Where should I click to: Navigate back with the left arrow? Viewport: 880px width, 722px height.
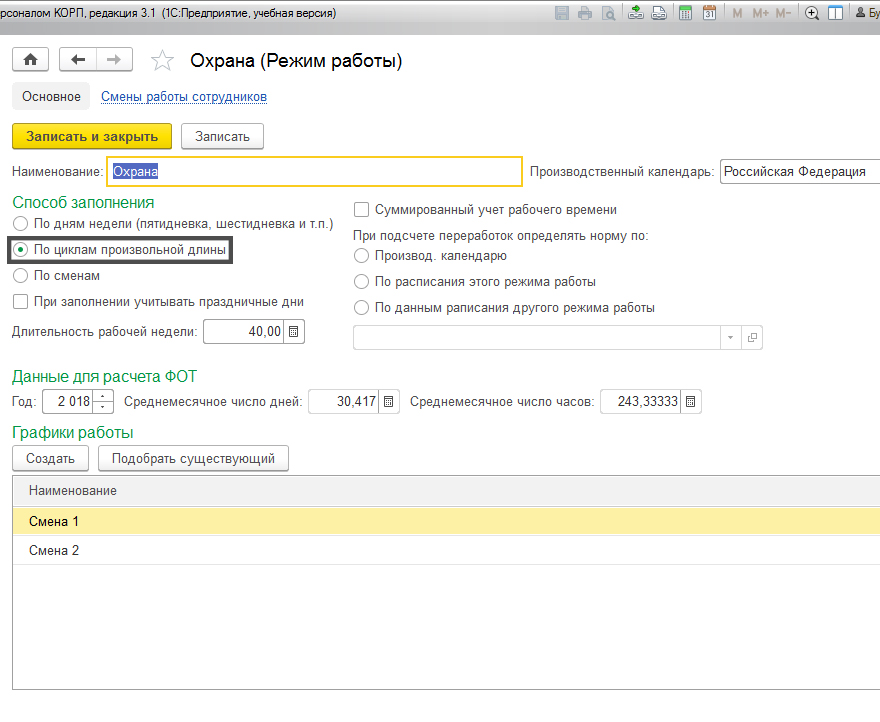(78, 59)
